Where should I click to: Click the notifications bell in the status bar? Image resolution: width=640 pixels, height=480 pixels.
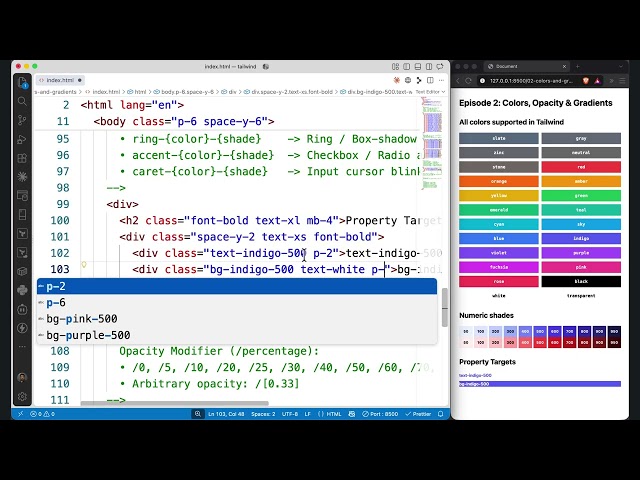(x=441, y=414)
